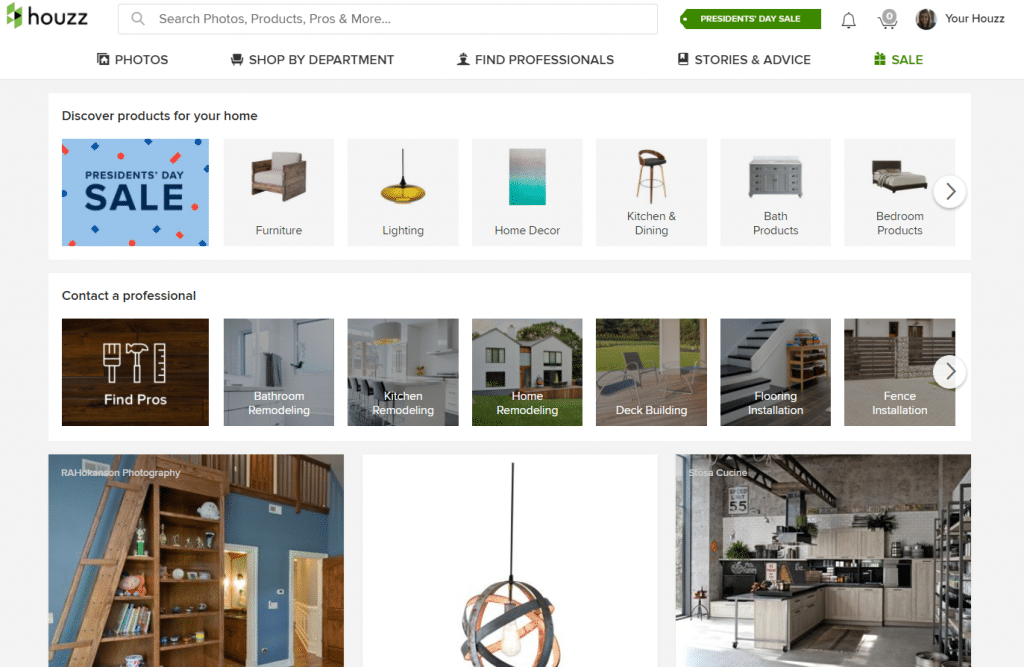Open the Your Houzz menu
The image size is (1024, 667).
click(x=974, y=19)
